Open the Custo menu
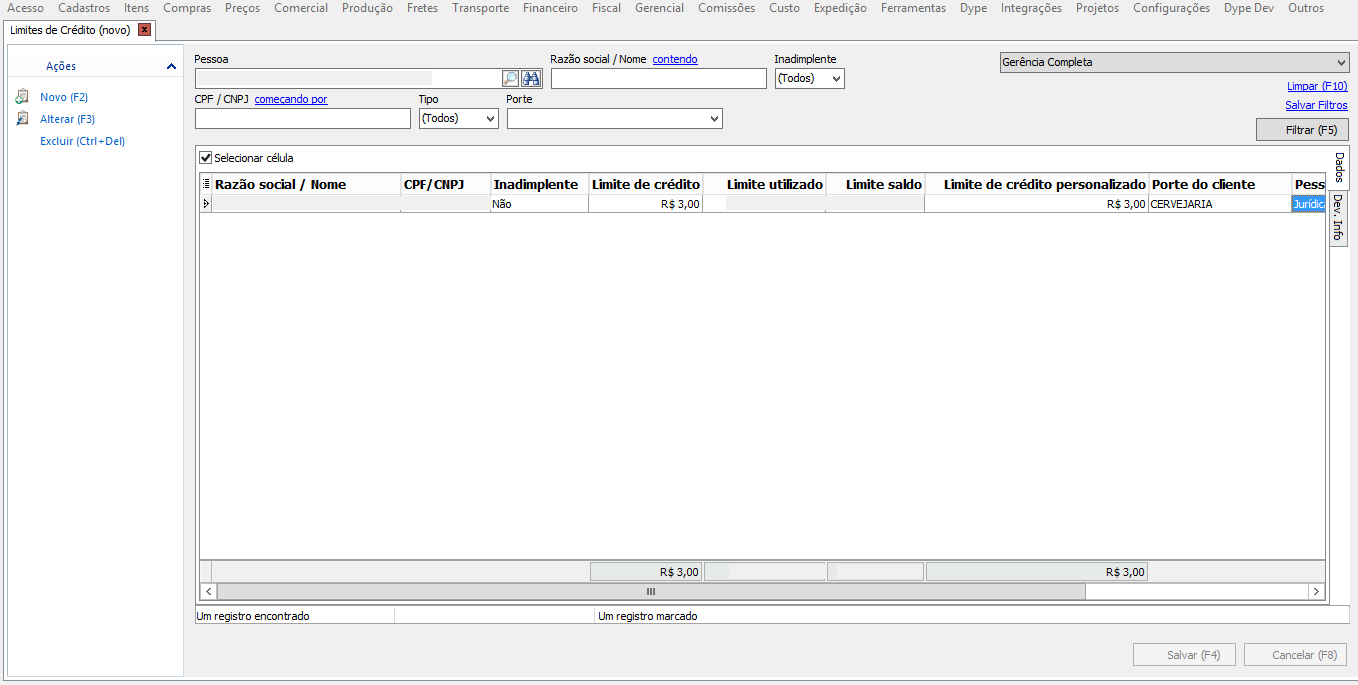1358x685 pixels. 785,8
